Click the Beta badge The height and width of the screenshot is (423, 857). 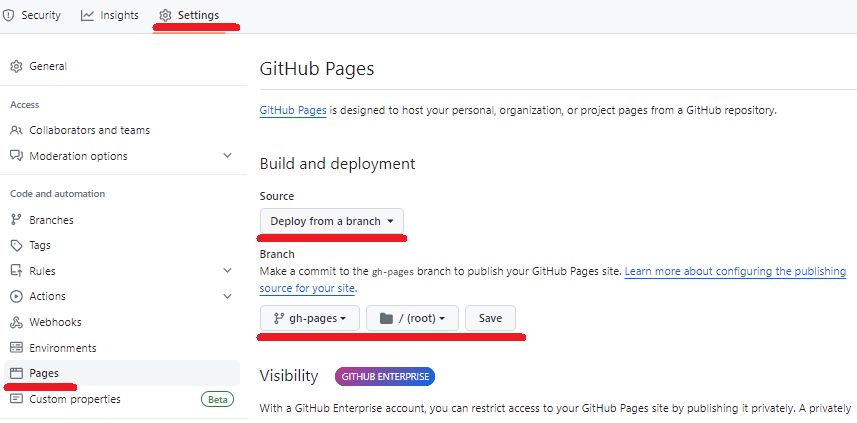(218, 400)
